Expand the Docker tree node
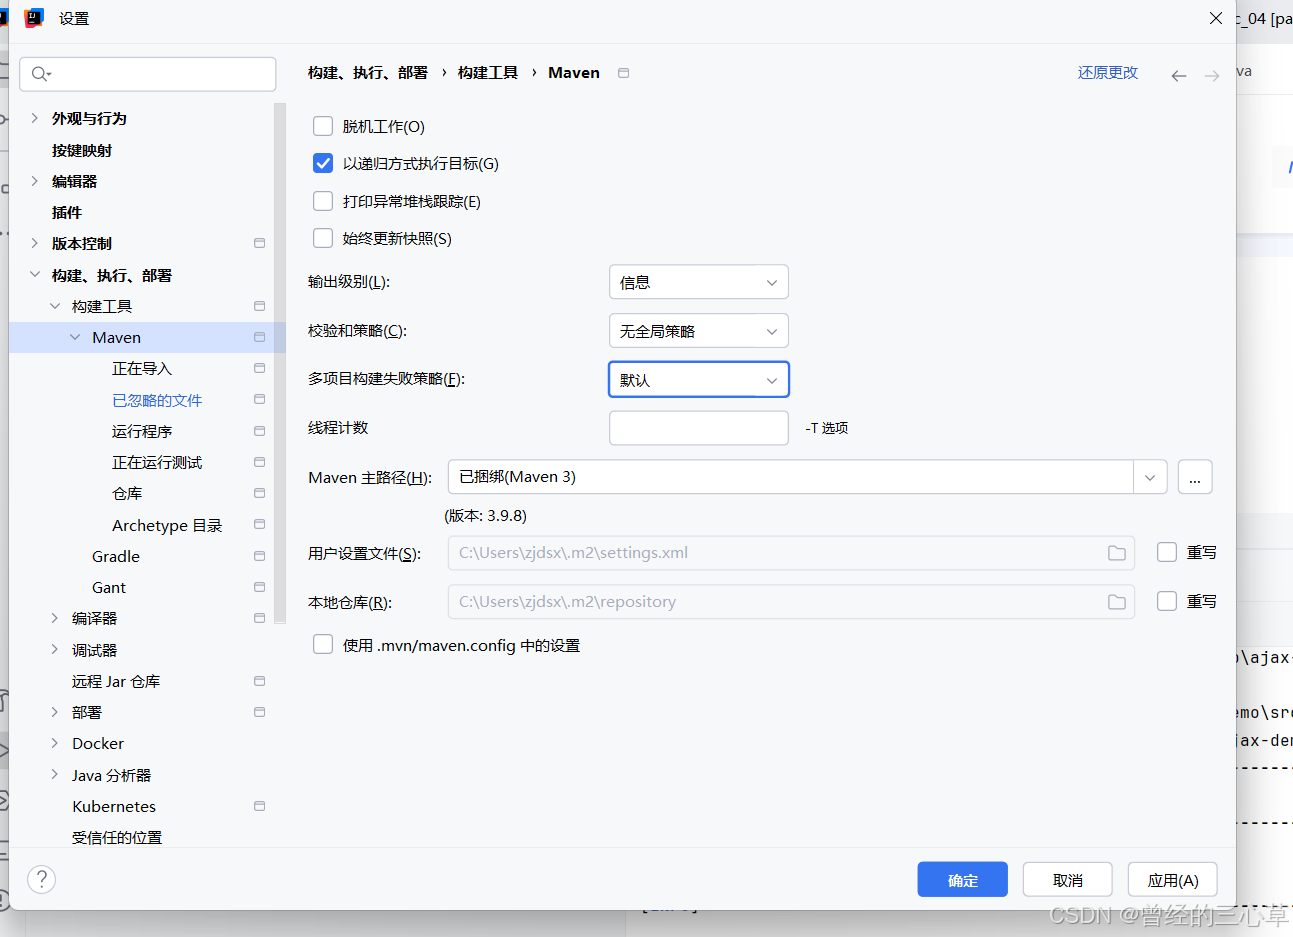This screenshot has width=1293, height=937. click(55, 743)
